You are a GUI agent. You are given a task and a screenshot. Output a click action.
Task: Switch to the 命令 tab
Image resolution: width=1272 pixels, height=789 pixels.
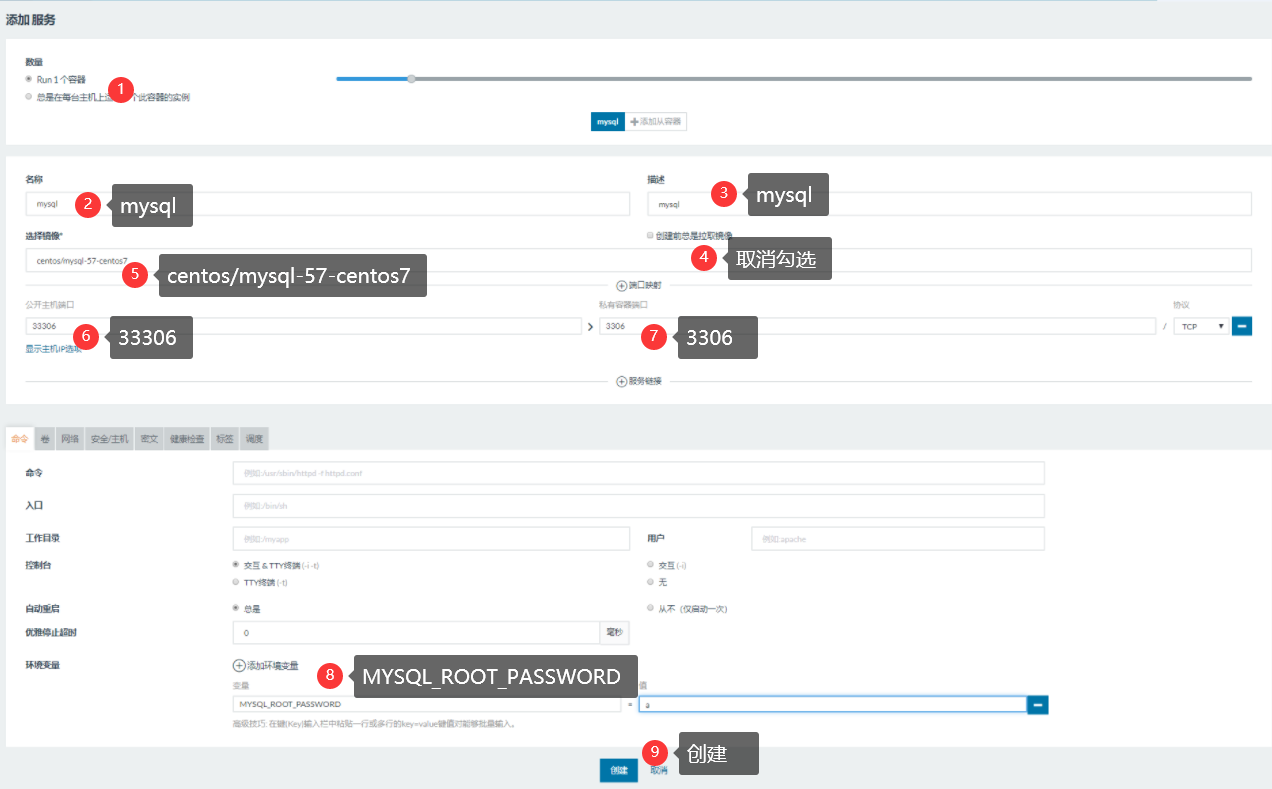[19, 439]
